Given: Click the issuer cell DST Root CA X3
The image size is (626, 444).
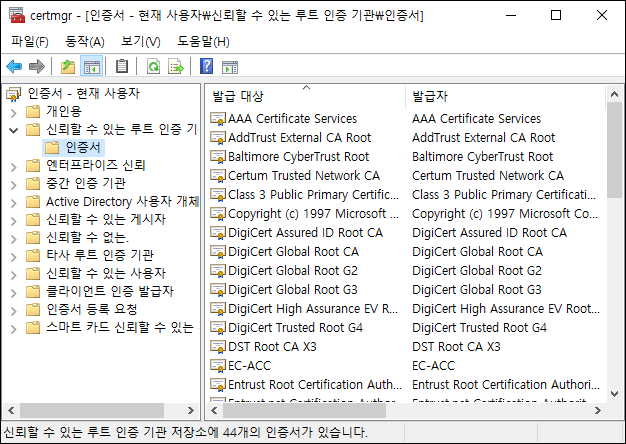Looking at the screenshot, I should click(456, 347).
